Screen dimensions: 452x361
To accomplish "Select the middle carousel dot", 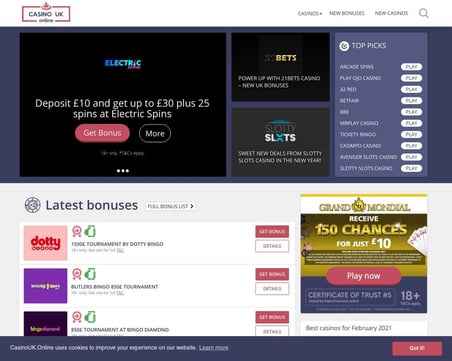I will (123, 171).
